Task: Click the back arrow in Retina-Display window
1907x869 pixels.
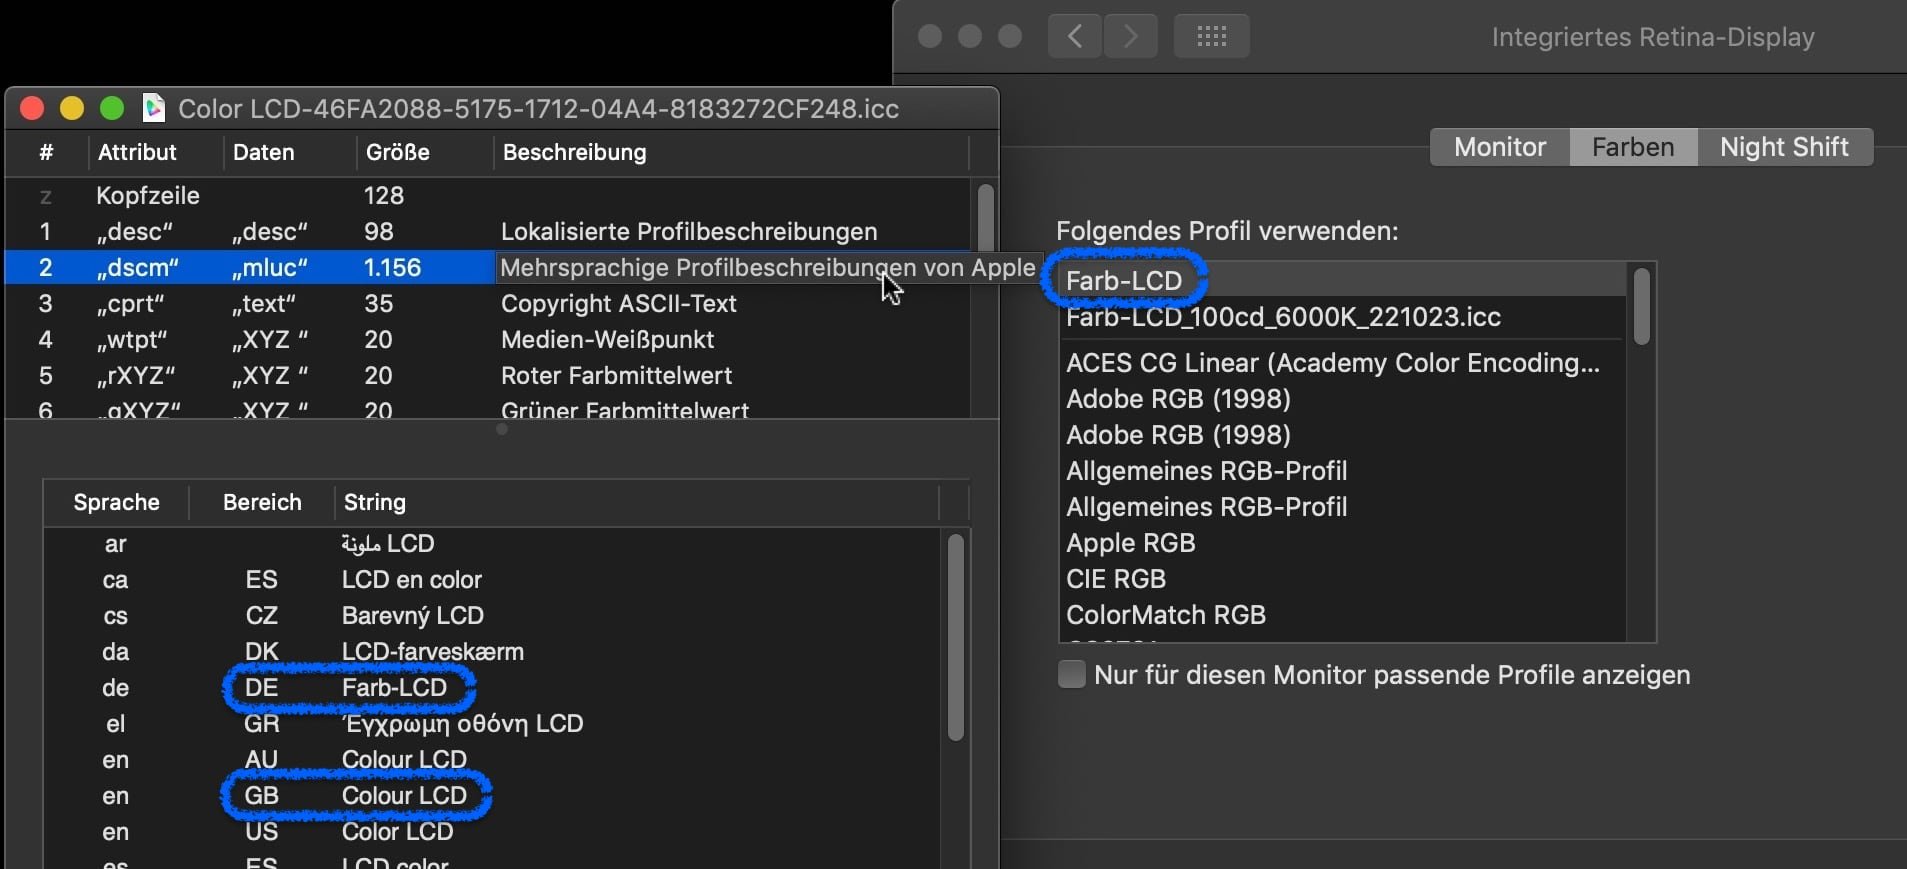Action: 1075,37
